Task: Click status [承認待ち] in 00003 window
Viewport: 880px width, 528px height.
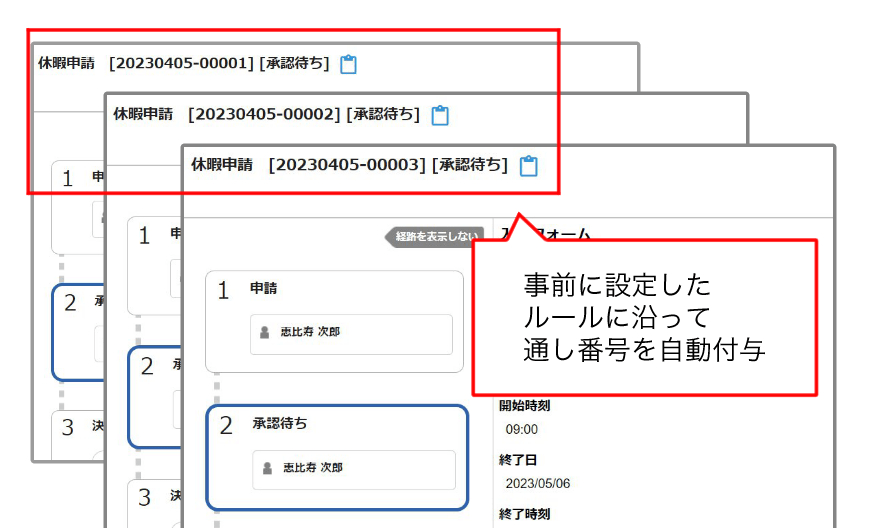Action: [470, 164]
